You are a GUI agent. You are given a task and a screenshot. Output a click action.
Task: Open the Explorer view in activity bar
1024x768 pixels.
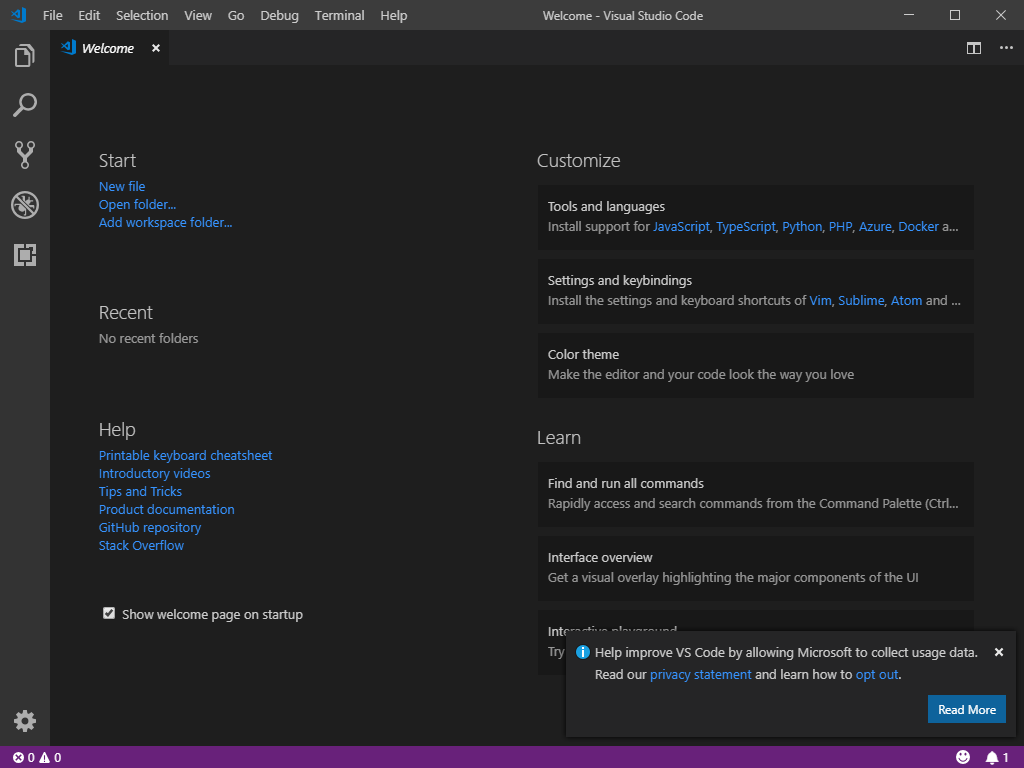tap(25, 56)
